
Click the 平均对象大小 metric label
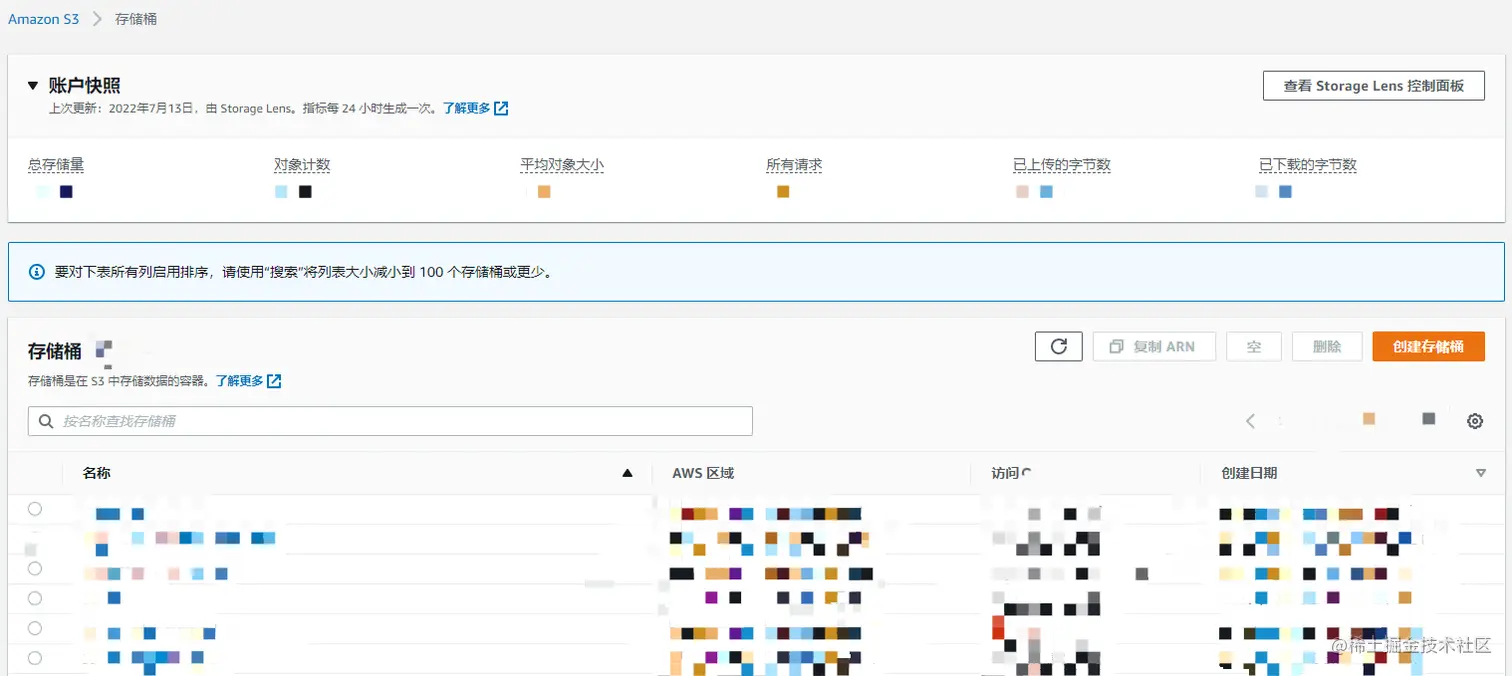[x=562, y=165]
